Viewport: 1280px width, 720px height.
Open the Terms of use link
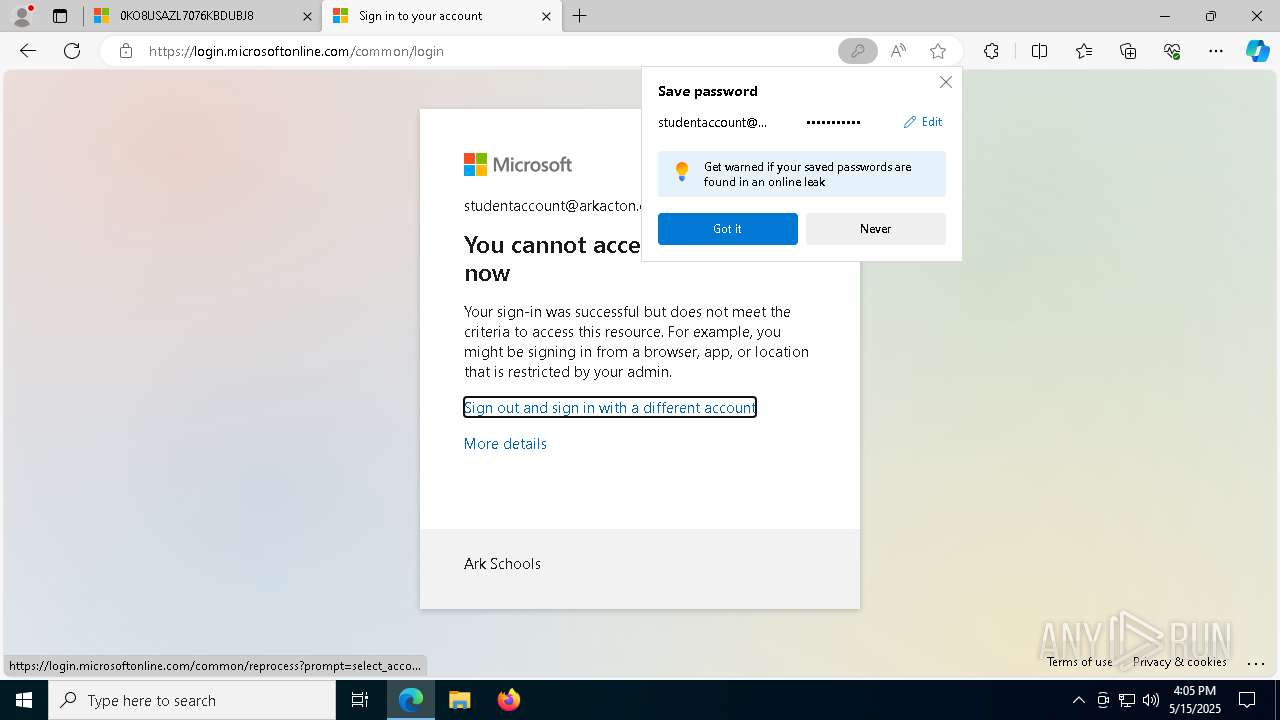[1079, 662]
